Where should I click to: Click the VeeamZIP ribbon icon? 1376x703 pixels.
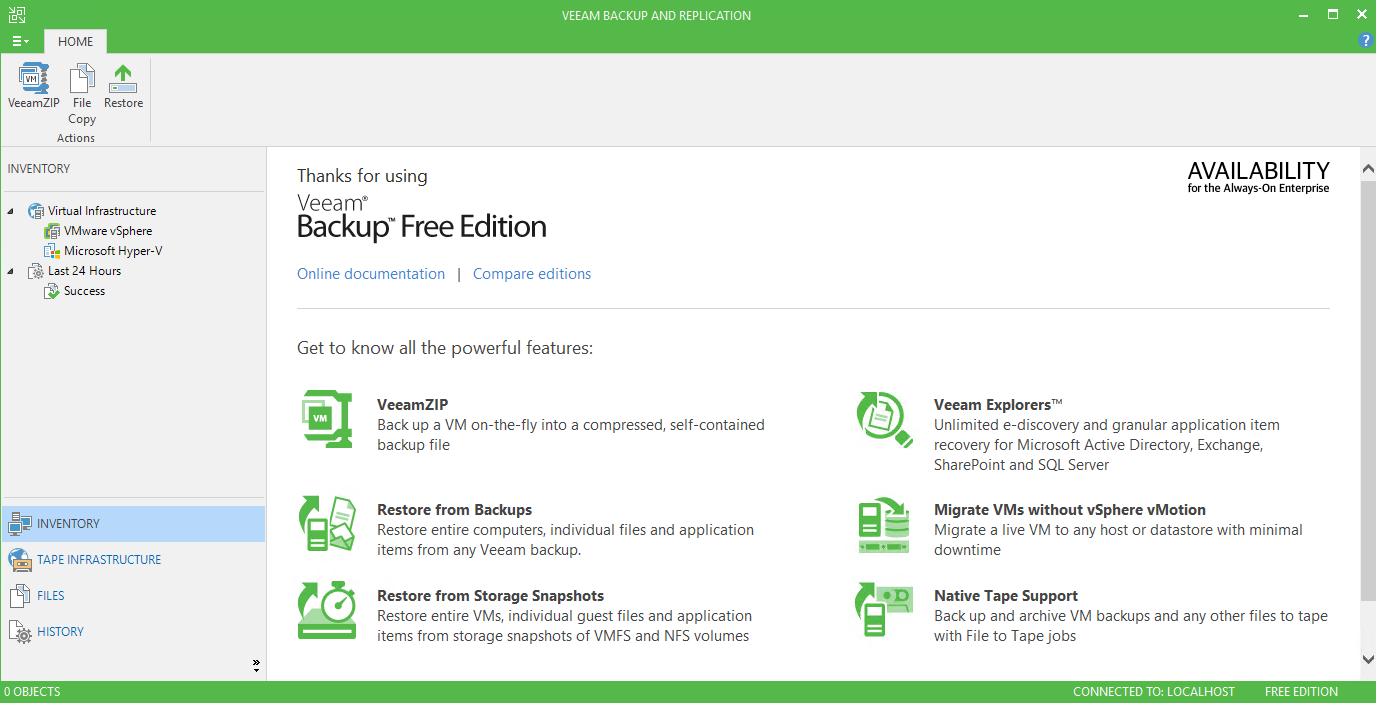pyautogui.click(x=34, y=78)
